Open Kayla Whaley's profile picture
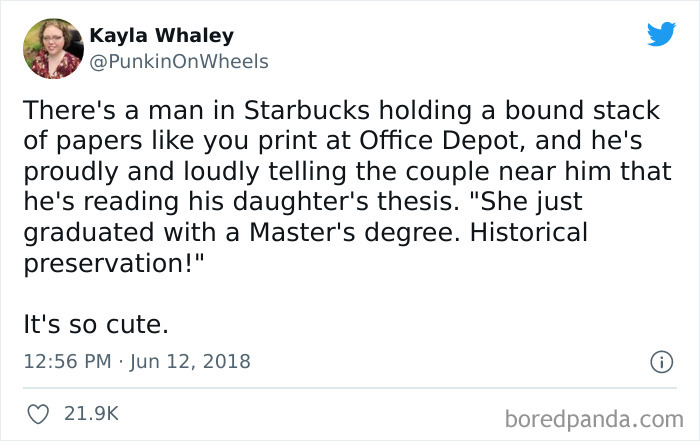Image resolution: width=700 pixels, height=441 pixels. (51, 47)
